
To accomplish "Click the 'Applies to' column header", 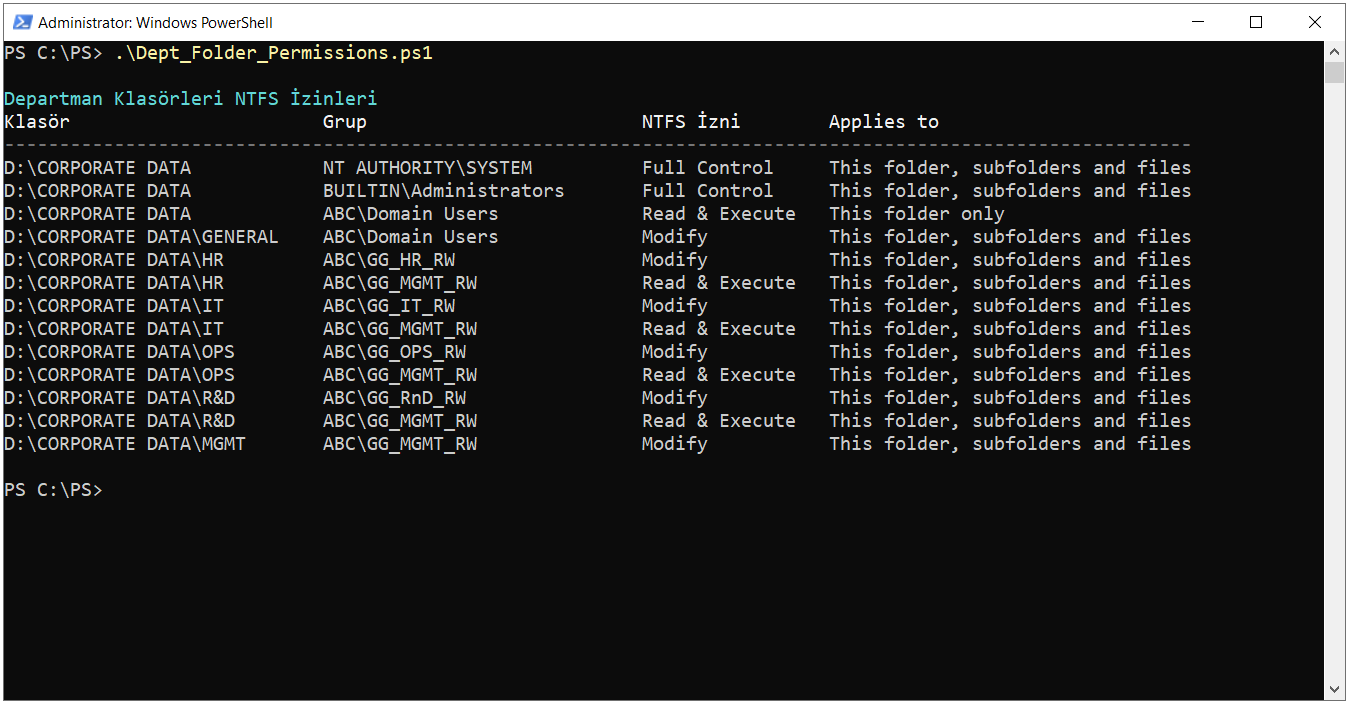I will click(x=884, y=122).
